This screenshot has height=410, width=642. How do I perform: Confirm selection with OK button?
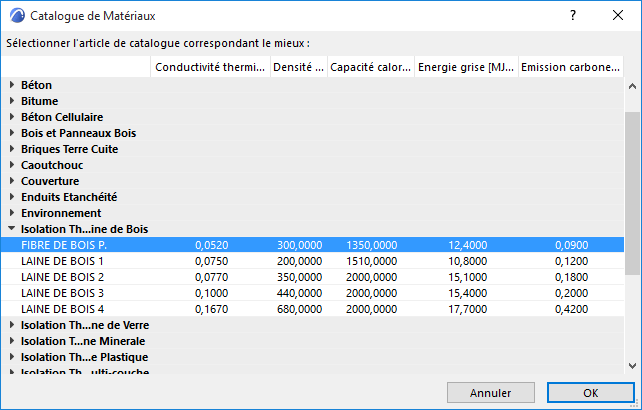pos(590,392)
